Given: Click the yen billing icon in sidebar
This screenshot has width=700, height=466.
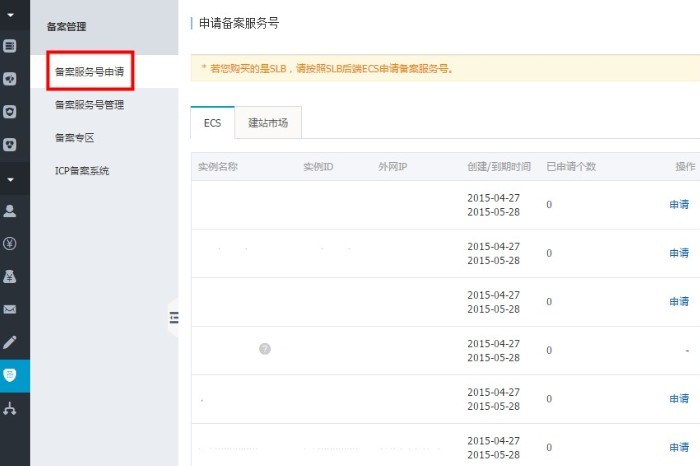Looking at the screenshot, I should [11, 243].
